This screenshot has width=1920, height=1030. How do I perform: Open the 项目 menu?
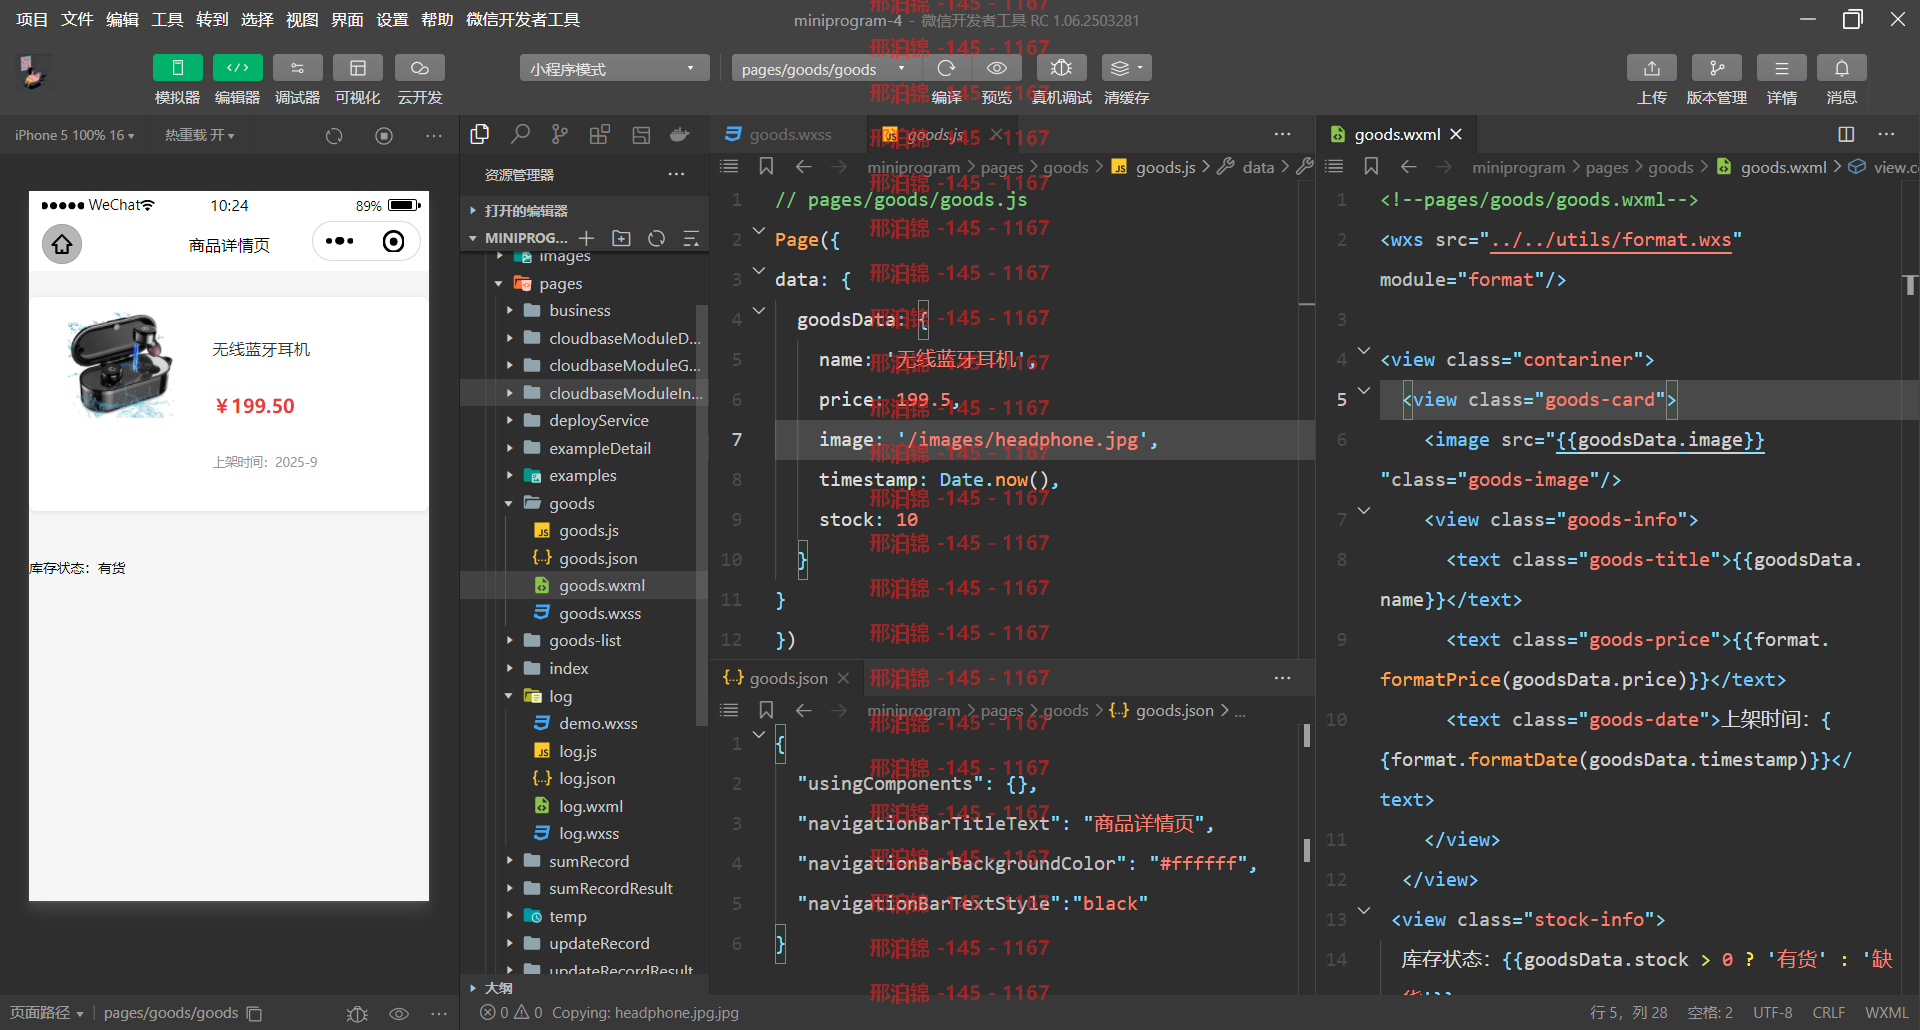coord(32,19)
